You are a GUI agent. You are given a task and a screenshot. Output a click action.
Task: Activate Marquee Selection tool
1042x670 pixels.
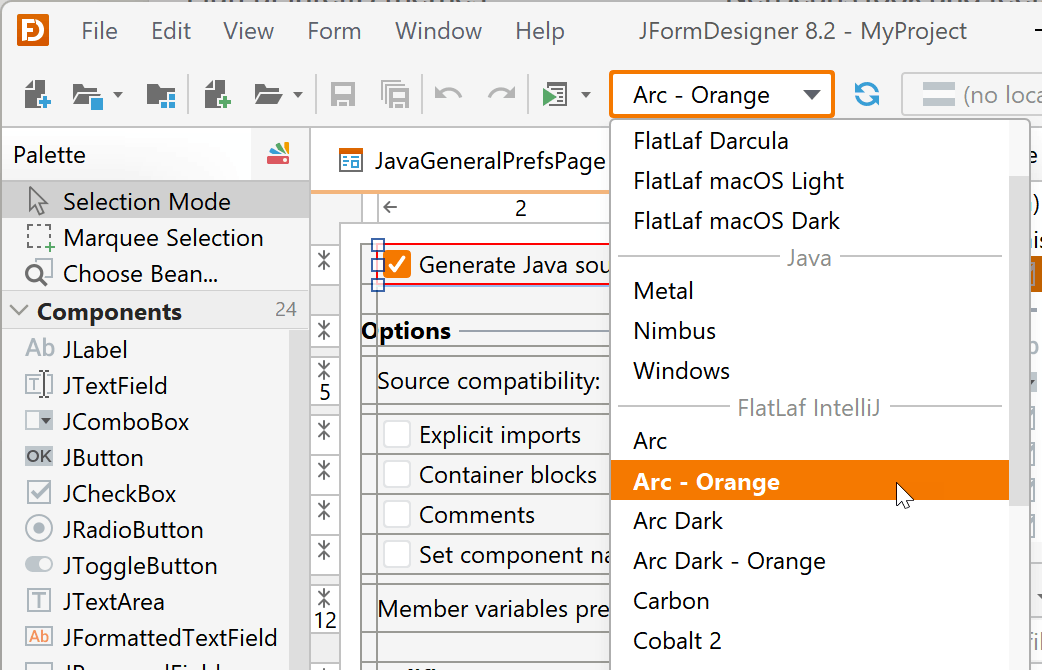point(156,238)
